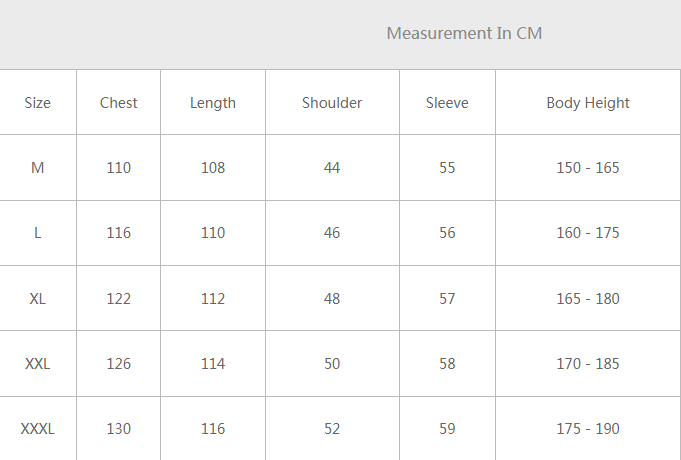Screen dimensions: 681x460
Task: Select the Shoulder column header
Action: click(x=332, y=103)
